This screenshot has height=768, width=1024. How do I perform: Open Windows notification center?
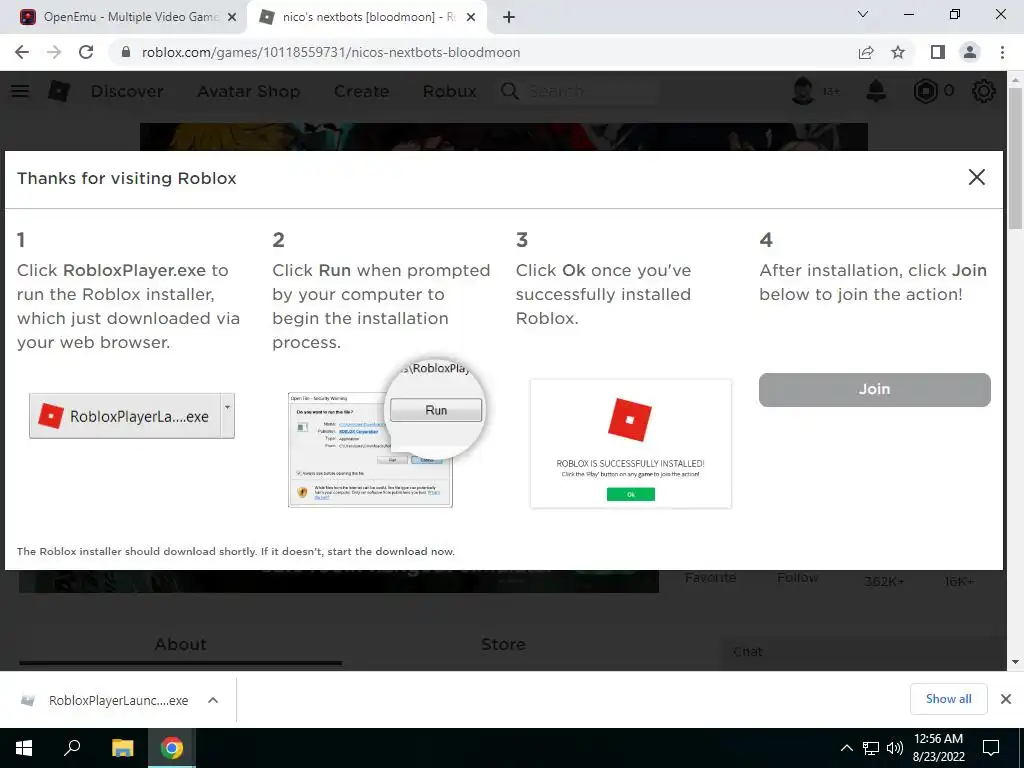(991, 748)
